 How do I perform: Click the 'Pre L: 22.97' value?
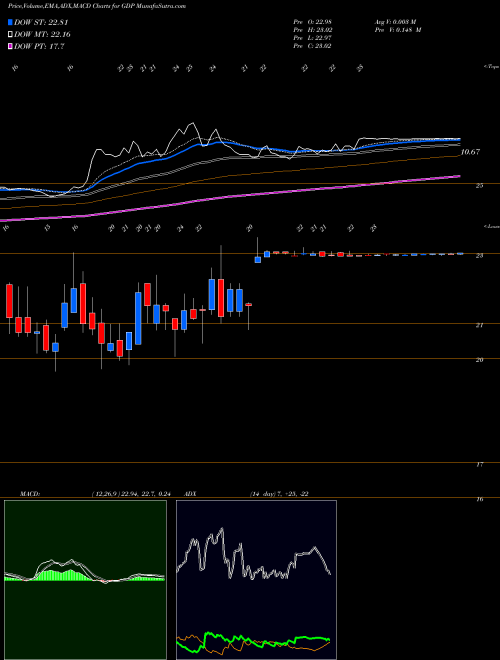(x=312, y=38)
